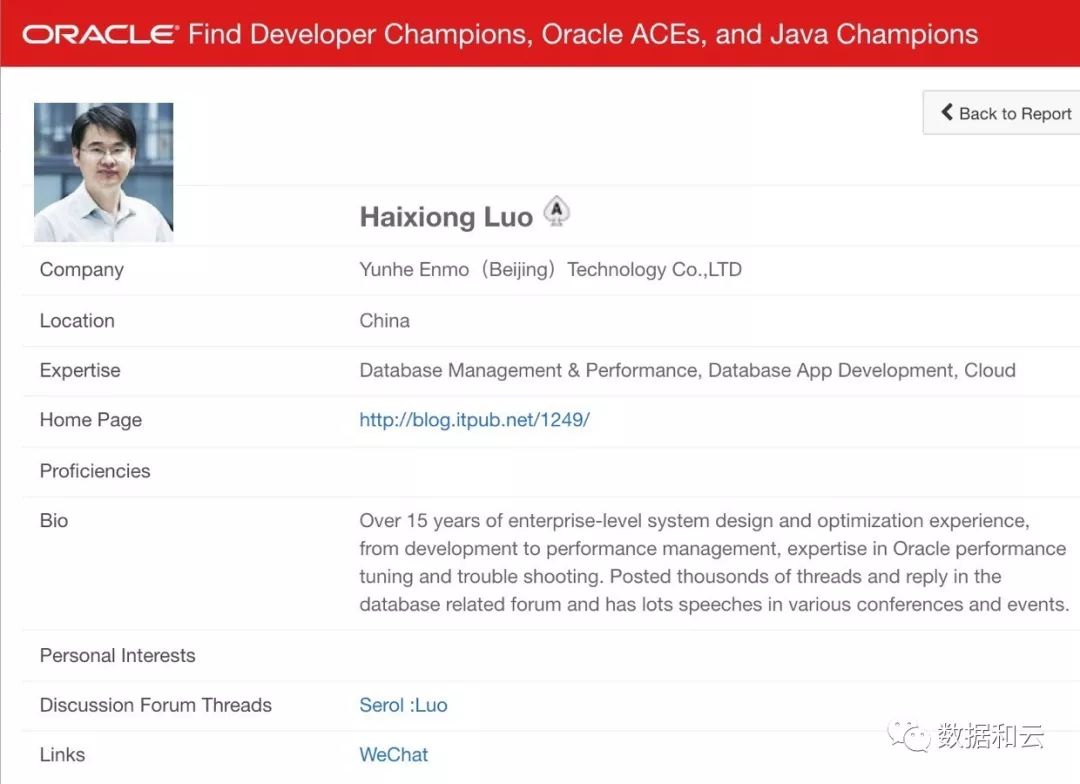The image size is (1080, 784).
Task: Click the Company row label
Action: click(x=82, y=270)
